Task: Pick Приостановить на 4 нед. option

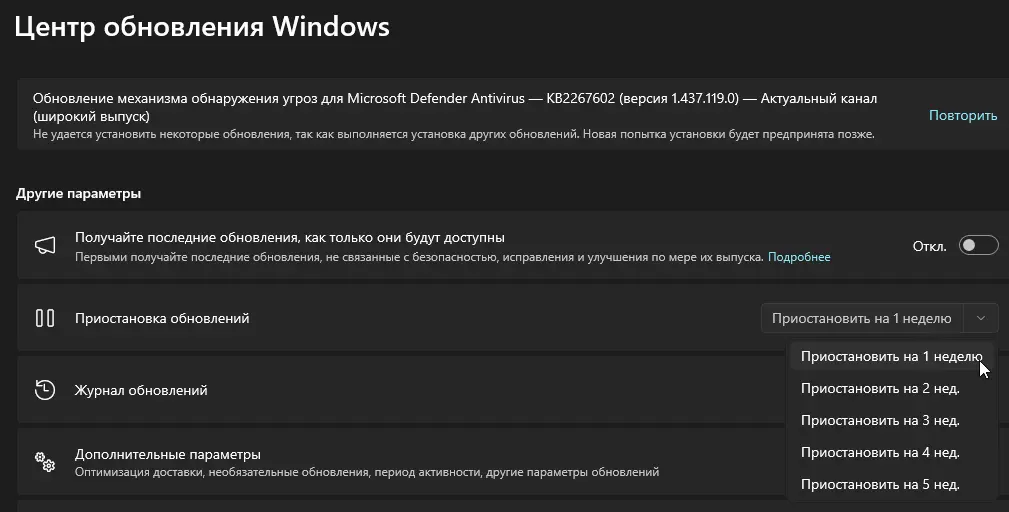Action: (880, 452)
